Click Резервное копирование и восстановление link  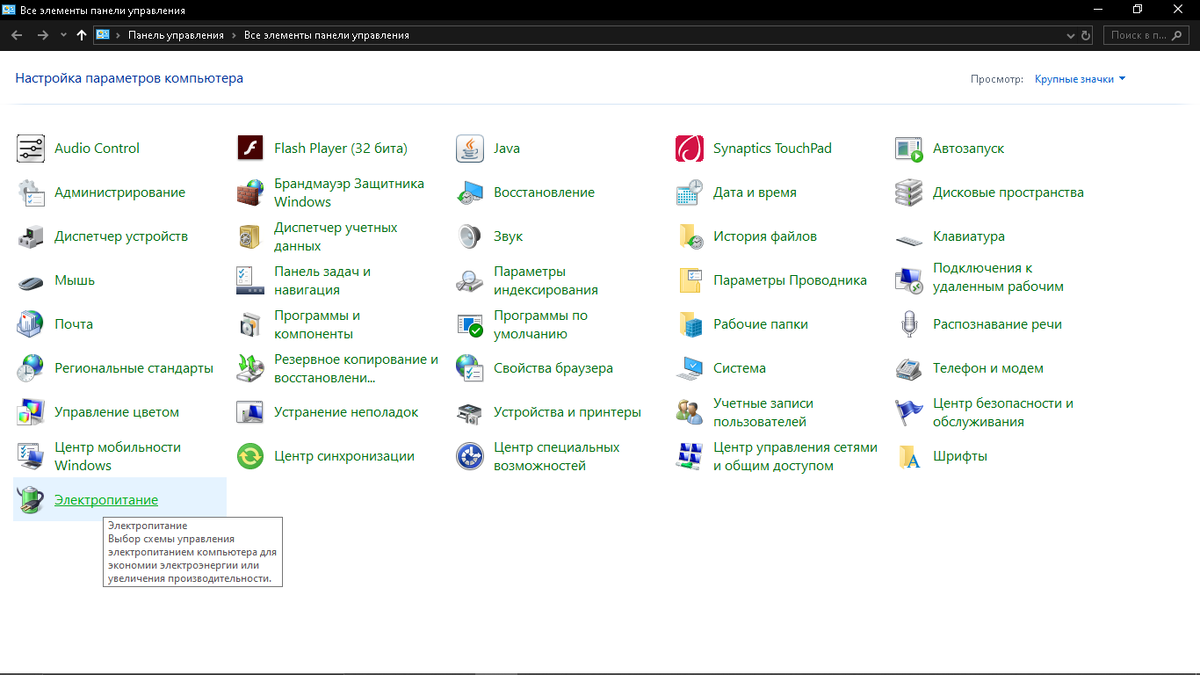coord(356,368)
